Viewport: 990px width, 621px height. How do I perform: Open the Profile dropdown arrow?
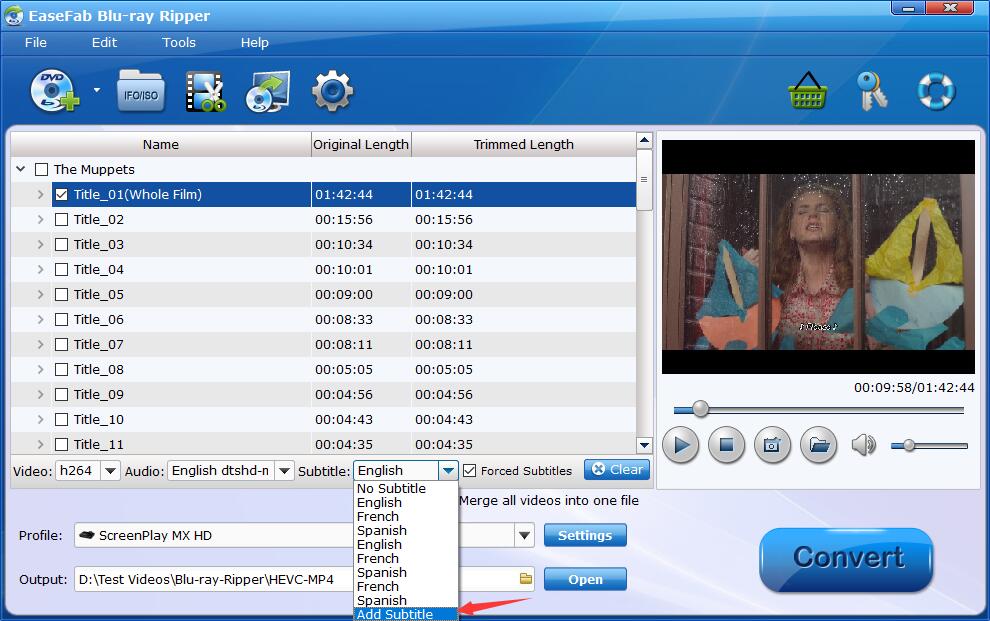click(524, 535)
